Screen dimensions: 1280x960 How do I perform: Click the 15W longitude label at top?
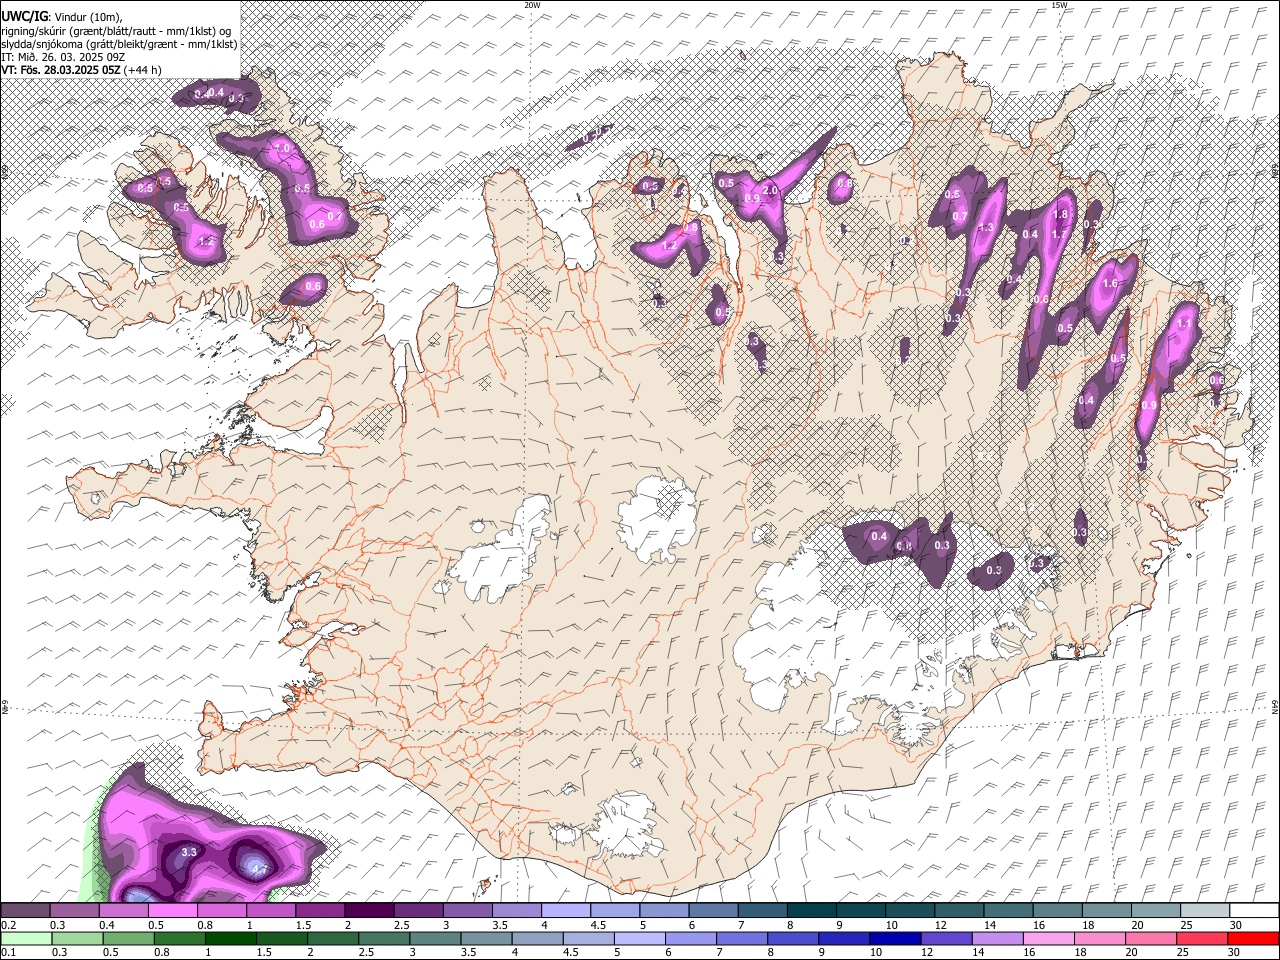pos(1059,5)
